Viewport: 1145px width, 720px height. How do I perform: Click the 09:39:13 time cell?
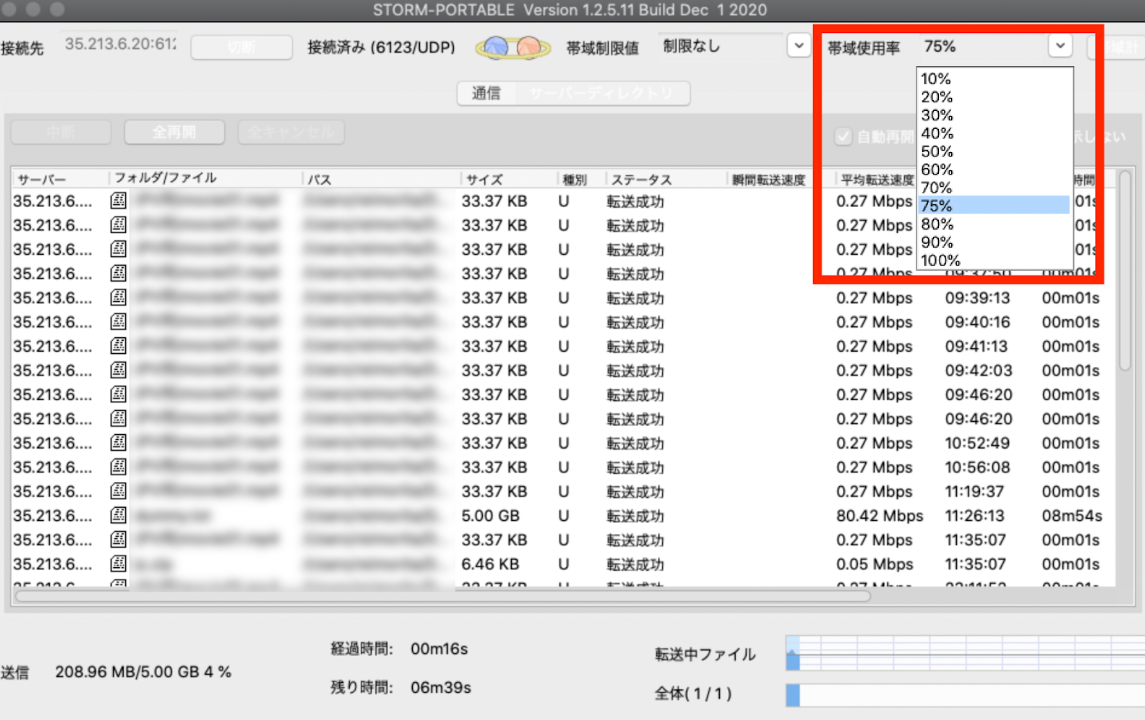tap(977, 298)
